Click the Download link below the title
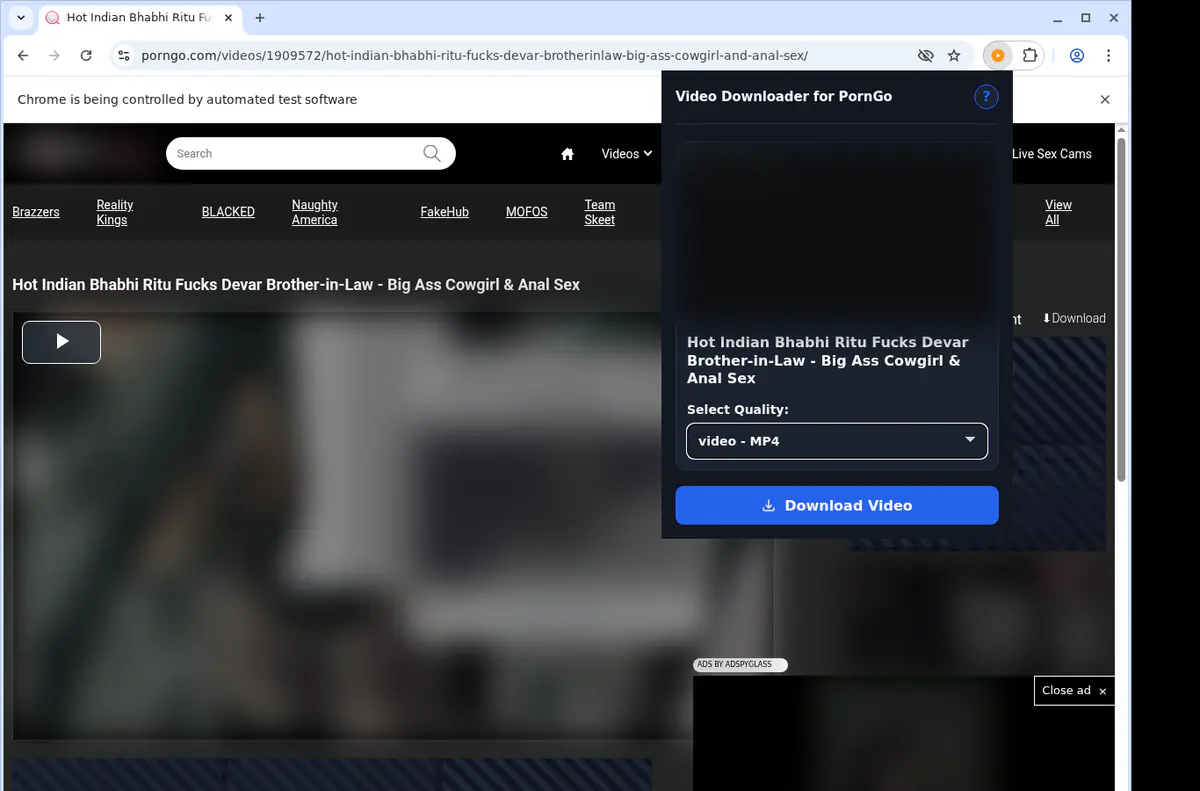Image resolution: width=1200 pixels, height=791 pixels. click(1073, 318)
